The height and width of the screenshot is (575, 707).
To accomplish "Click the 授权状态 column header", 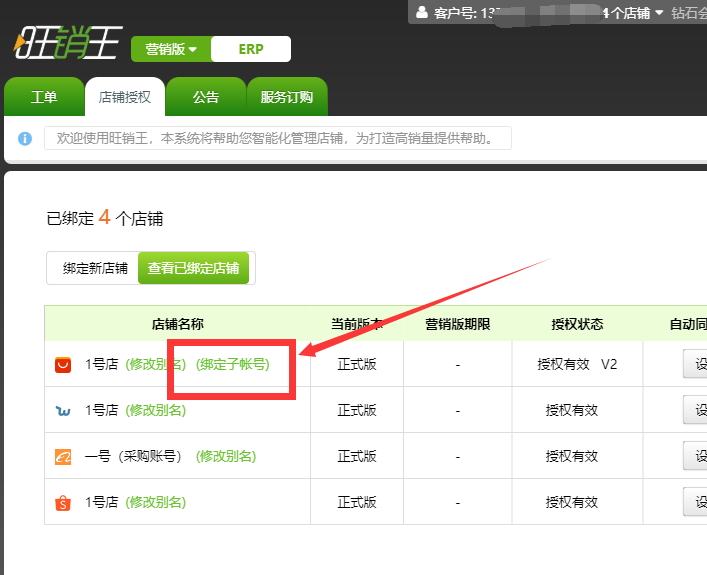I will [577, 324].
